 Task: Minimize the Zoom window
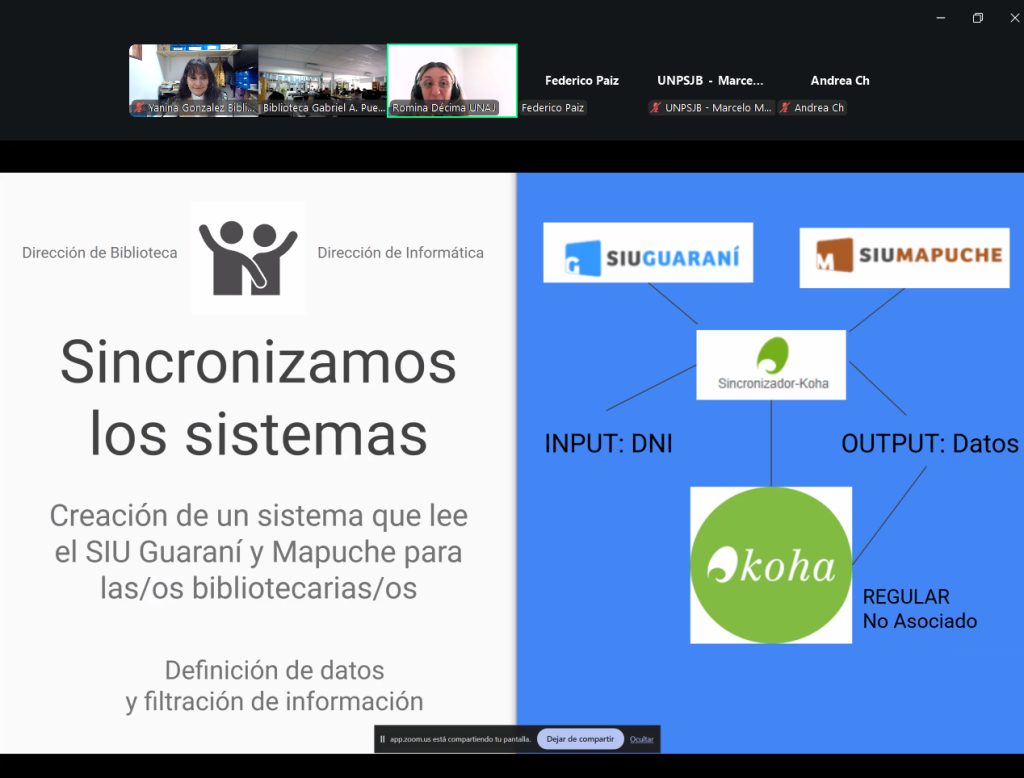click(940, 18)
